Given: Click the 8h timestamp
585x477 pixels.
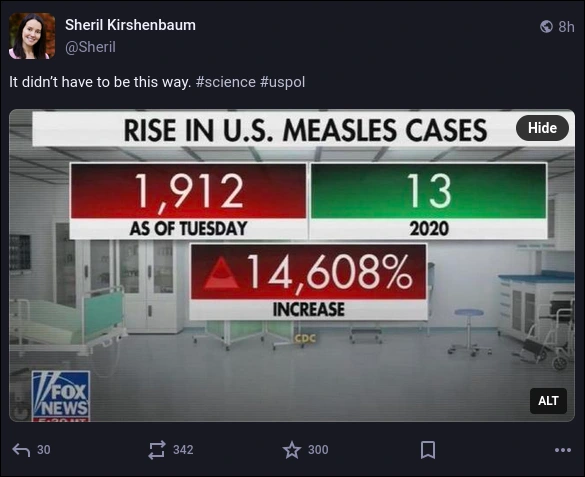Looking at the screenshot, I should [x=566, y=27].
